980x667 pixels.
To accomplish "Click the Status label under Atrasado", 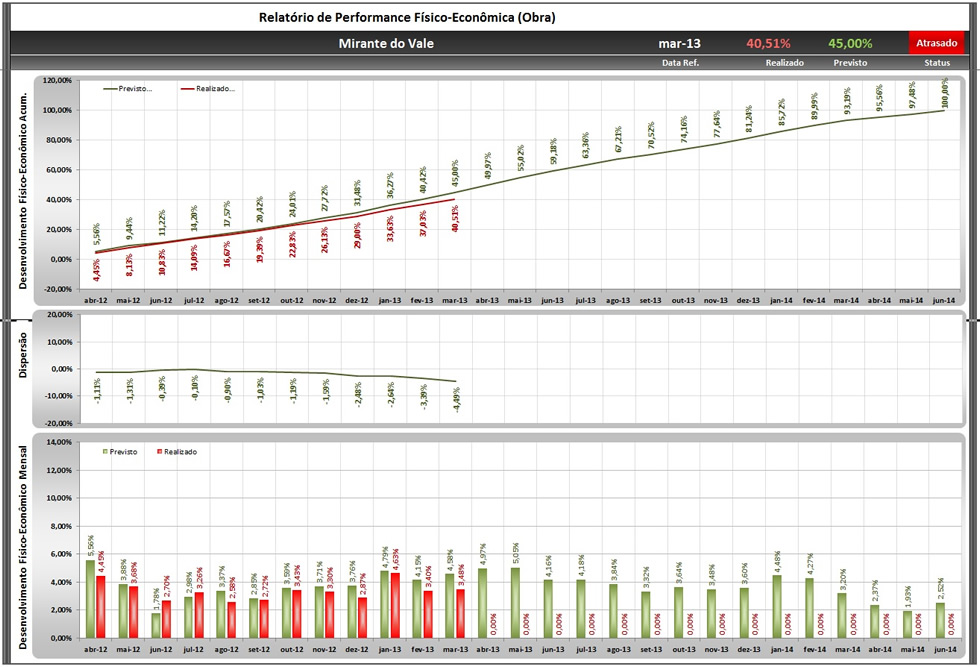I will pos(937,62).
